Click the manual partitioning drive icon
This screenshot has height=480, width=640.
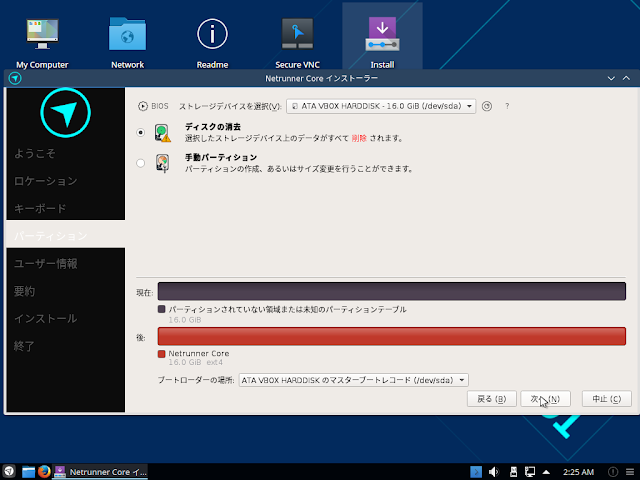click(162, 163)
